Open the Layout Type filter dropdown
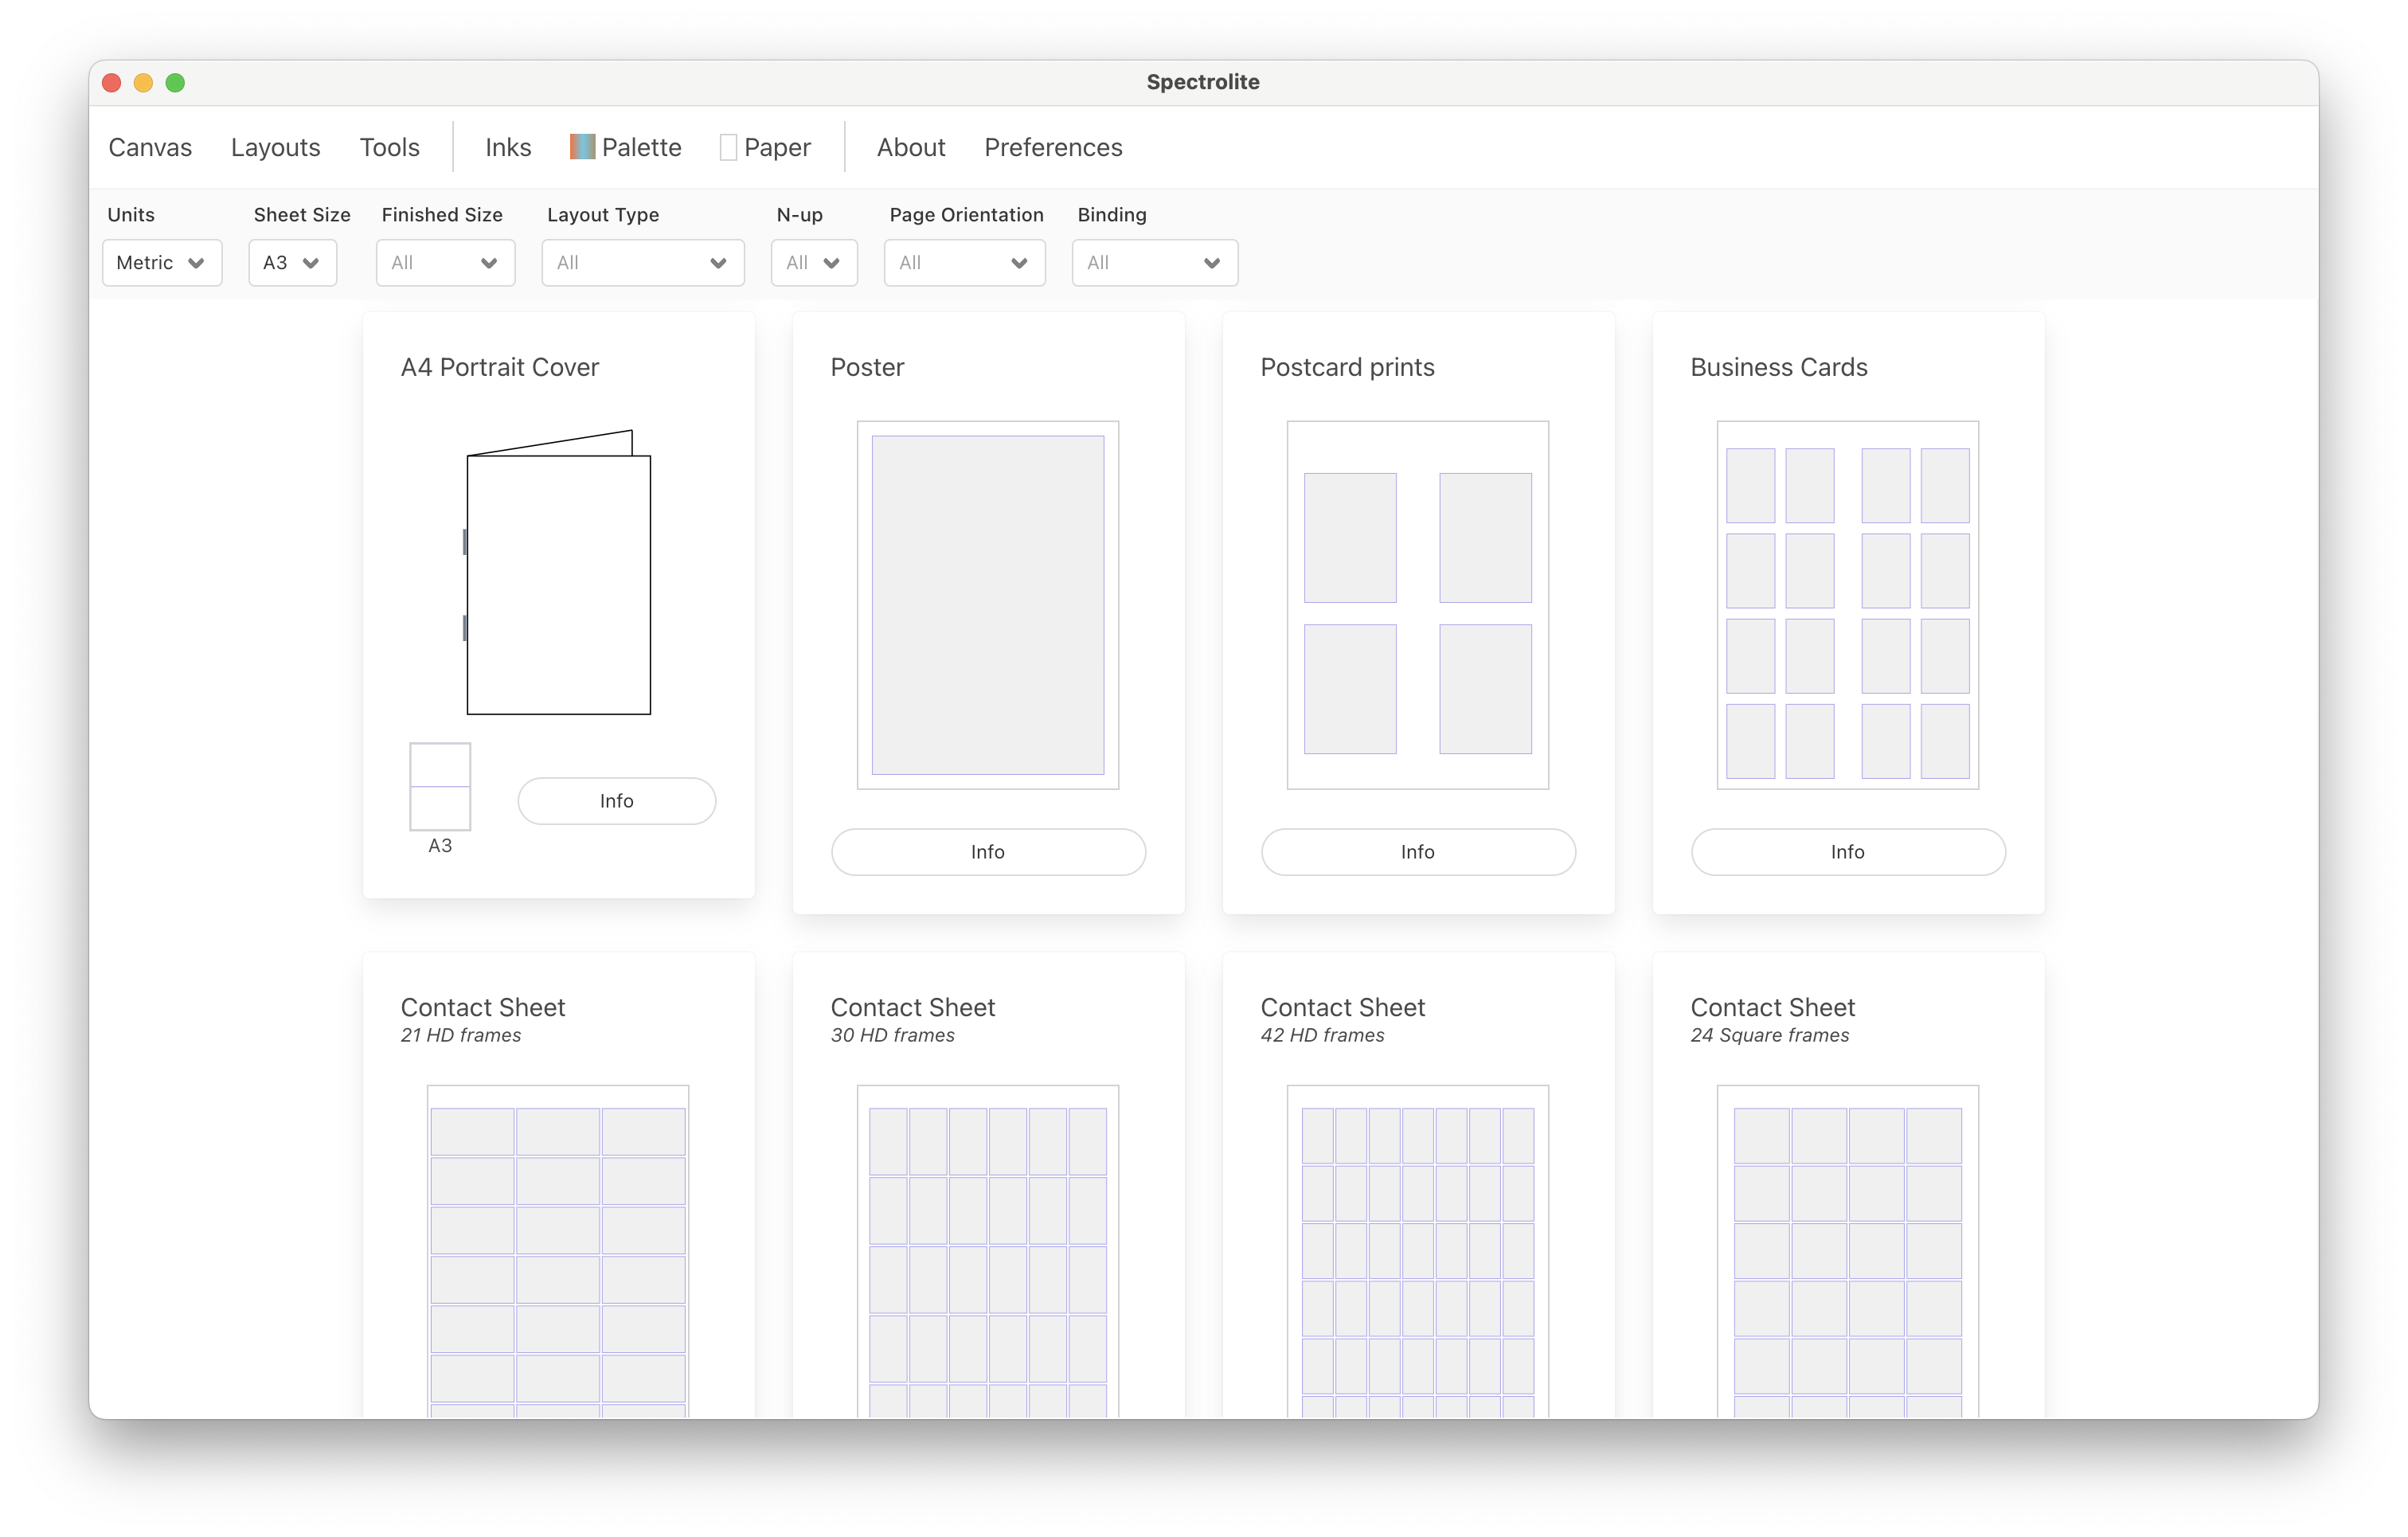Screen dimensions: 2408x1537 [x=642, y=263]
